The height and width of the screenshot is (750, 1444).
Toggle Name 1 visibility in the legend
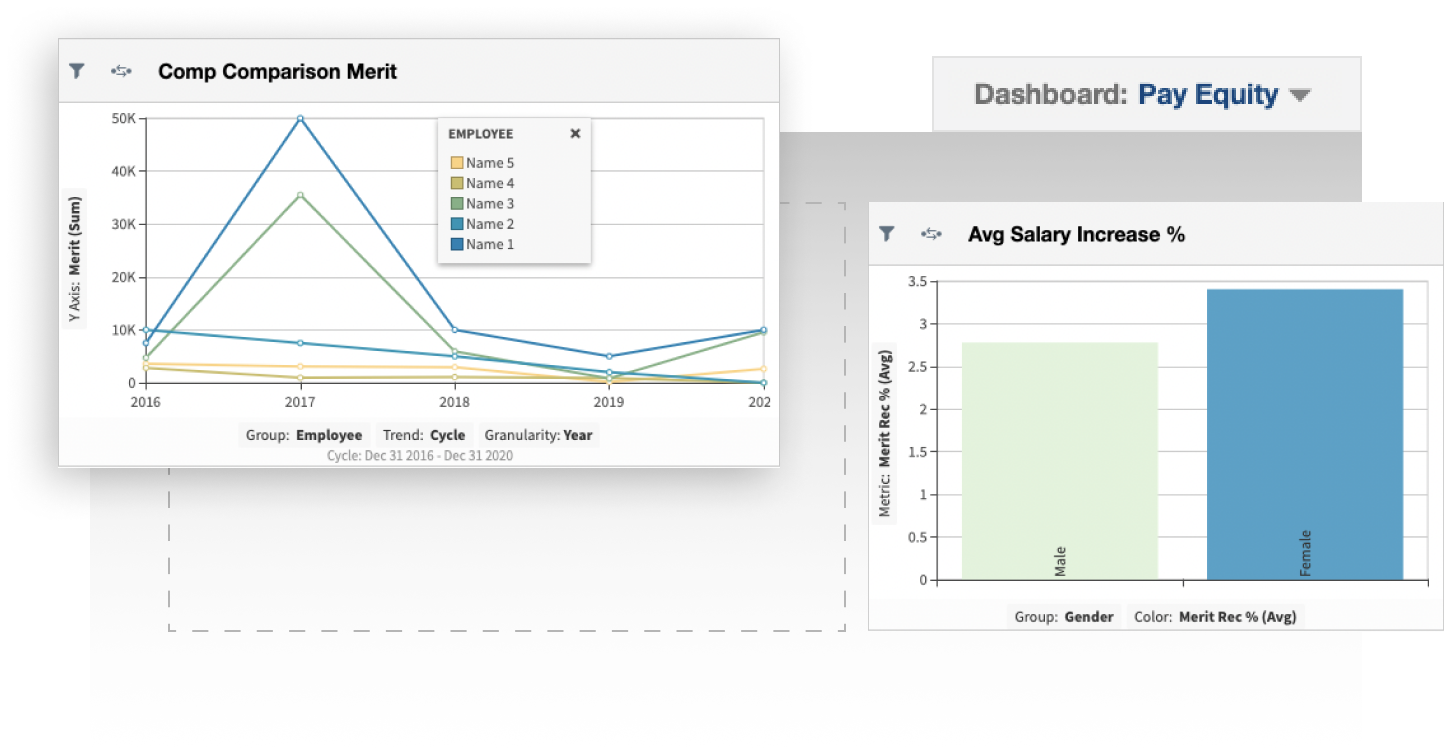click(x=488, y=243)
